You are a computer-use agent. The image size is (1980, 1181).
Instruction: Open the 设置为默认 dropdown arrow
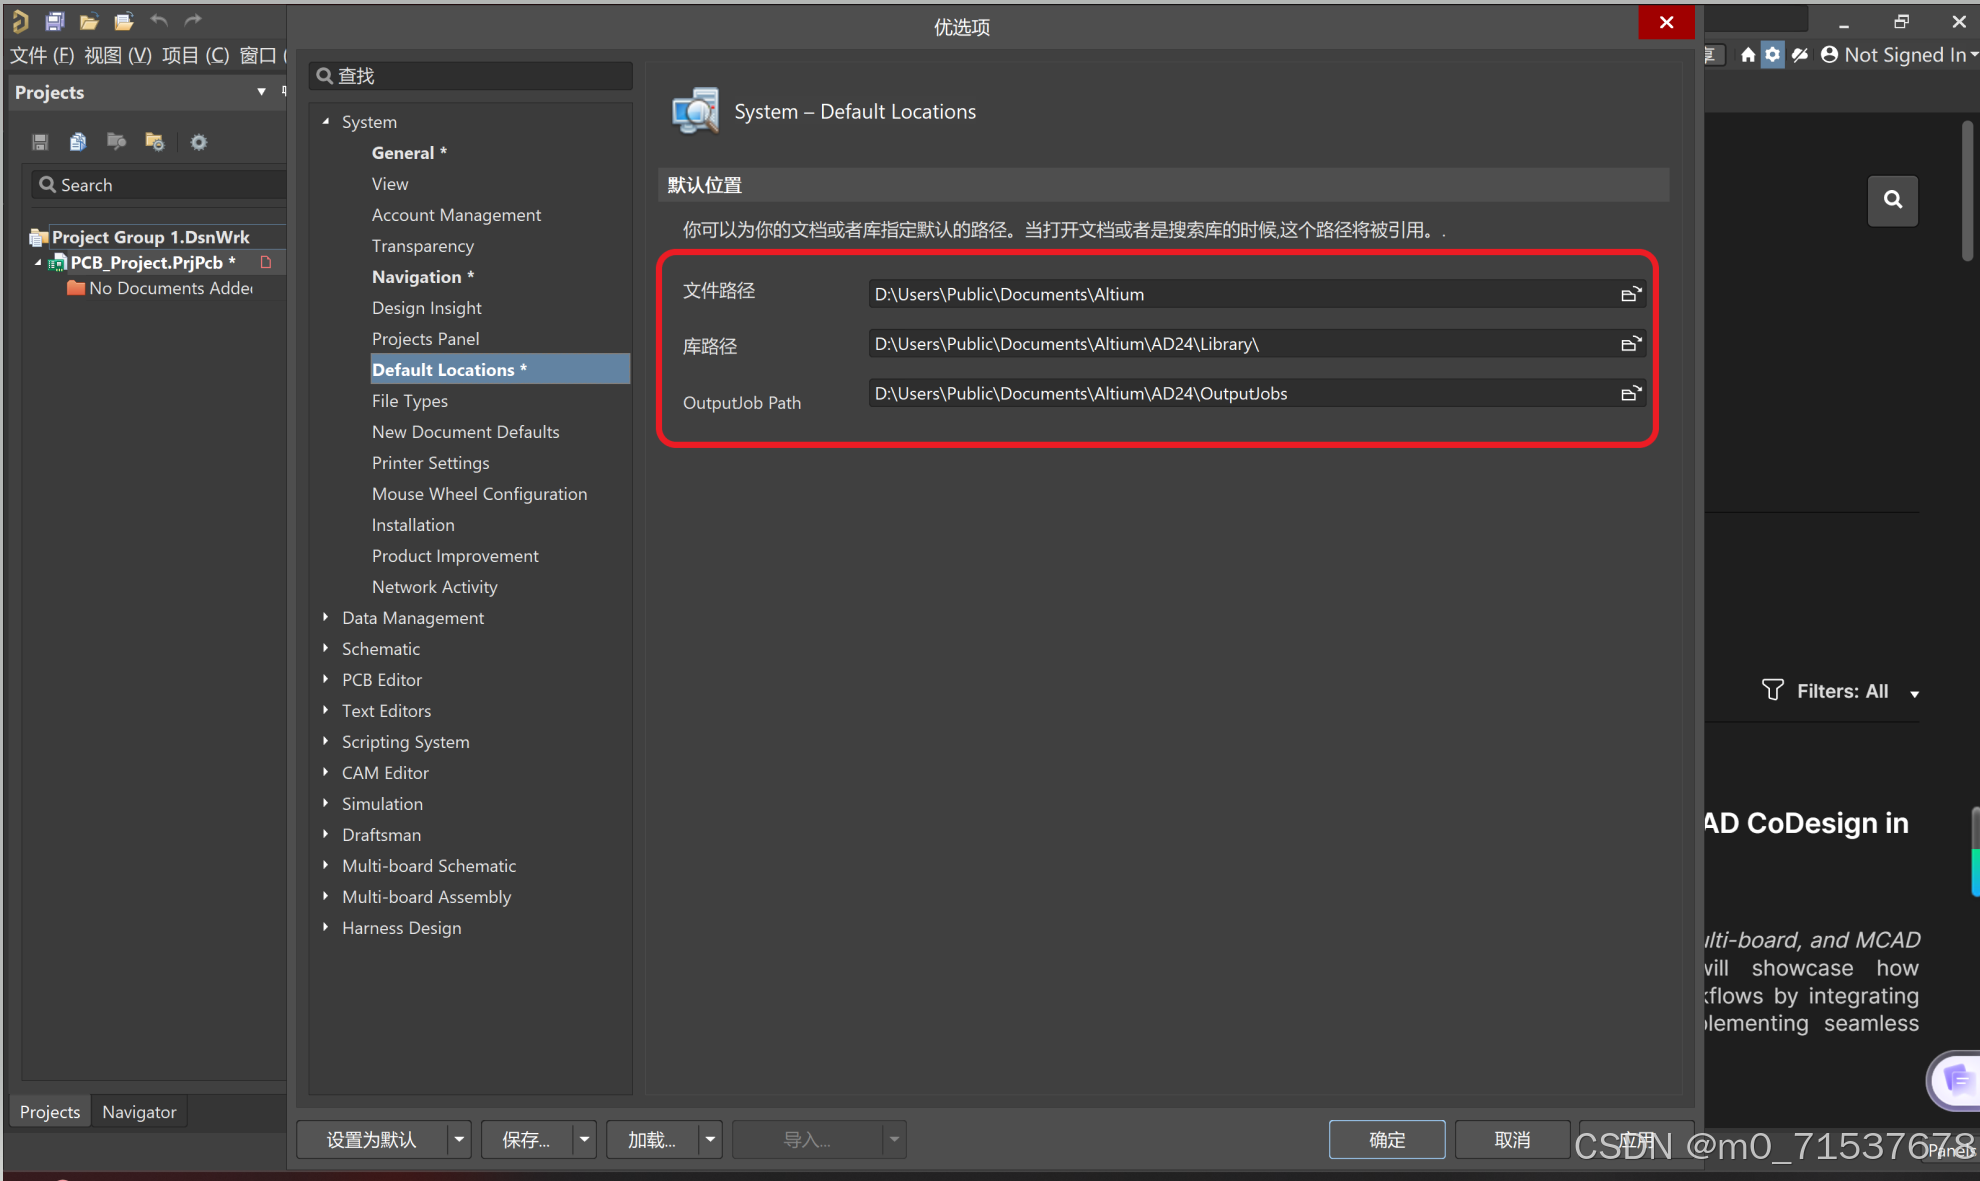459,1139
